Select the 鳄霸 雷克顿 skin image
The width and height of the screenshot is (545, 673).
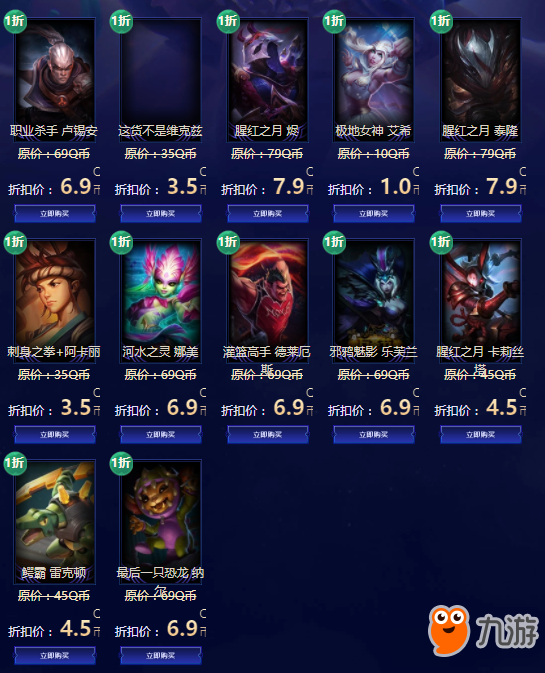pyautogui.click(x=54, y=521)
